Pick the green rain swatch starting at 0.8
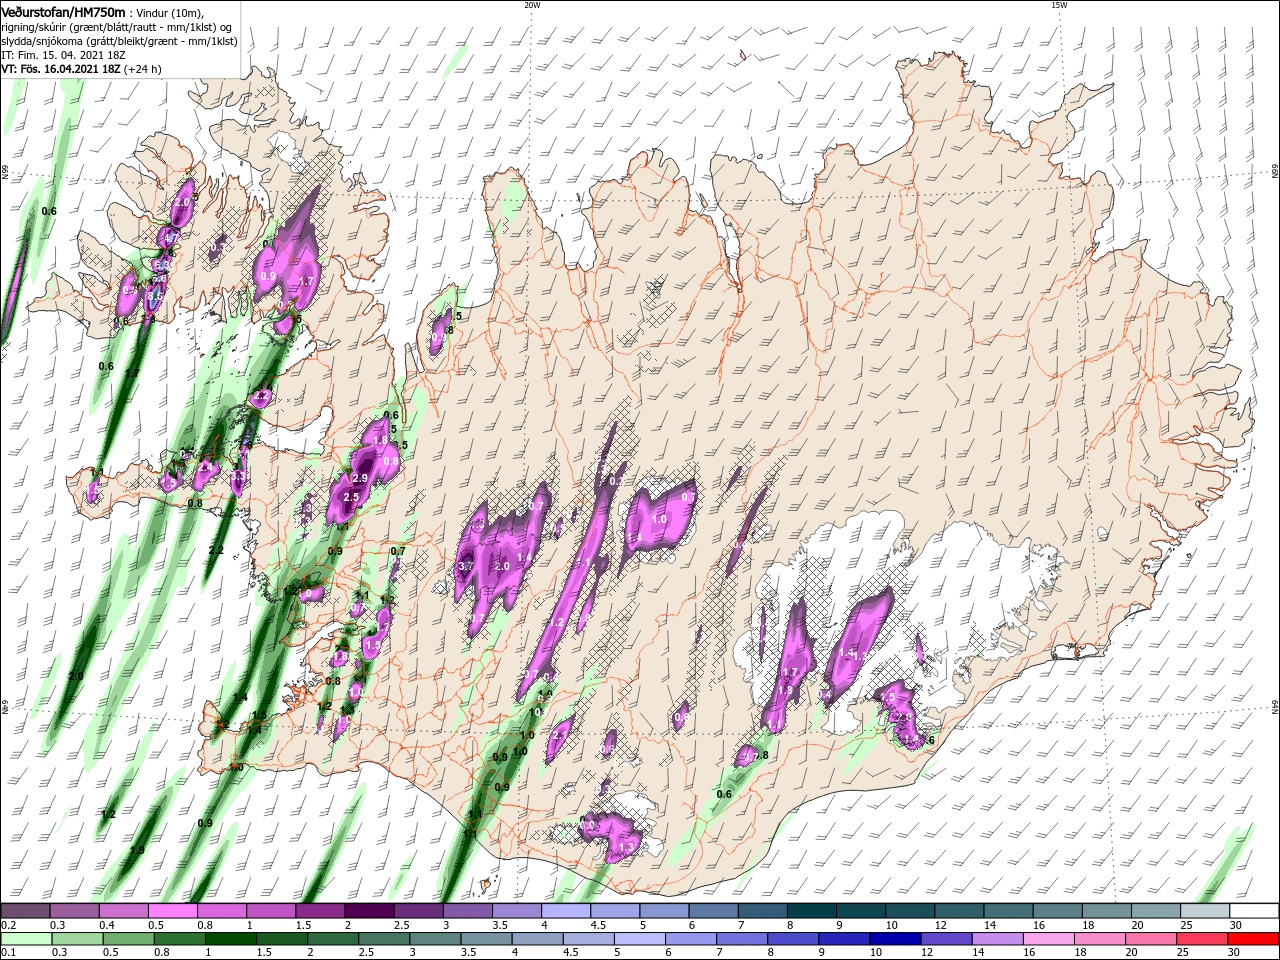This screenshot has height=960, width=1280. [x=179, y=939]
